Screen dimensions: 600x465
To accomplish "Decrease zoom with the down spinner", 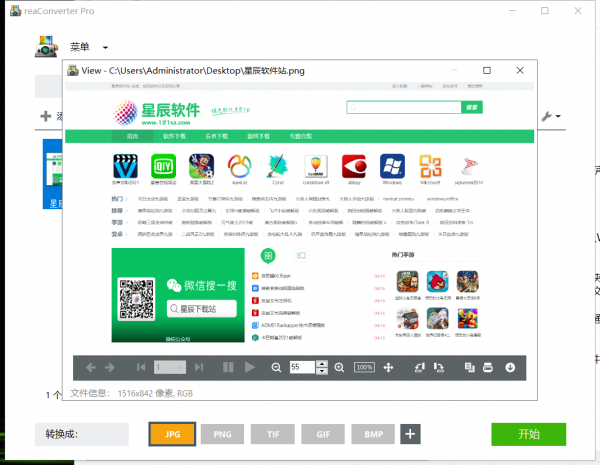I will pyautogui.click(x=322, y=371).
